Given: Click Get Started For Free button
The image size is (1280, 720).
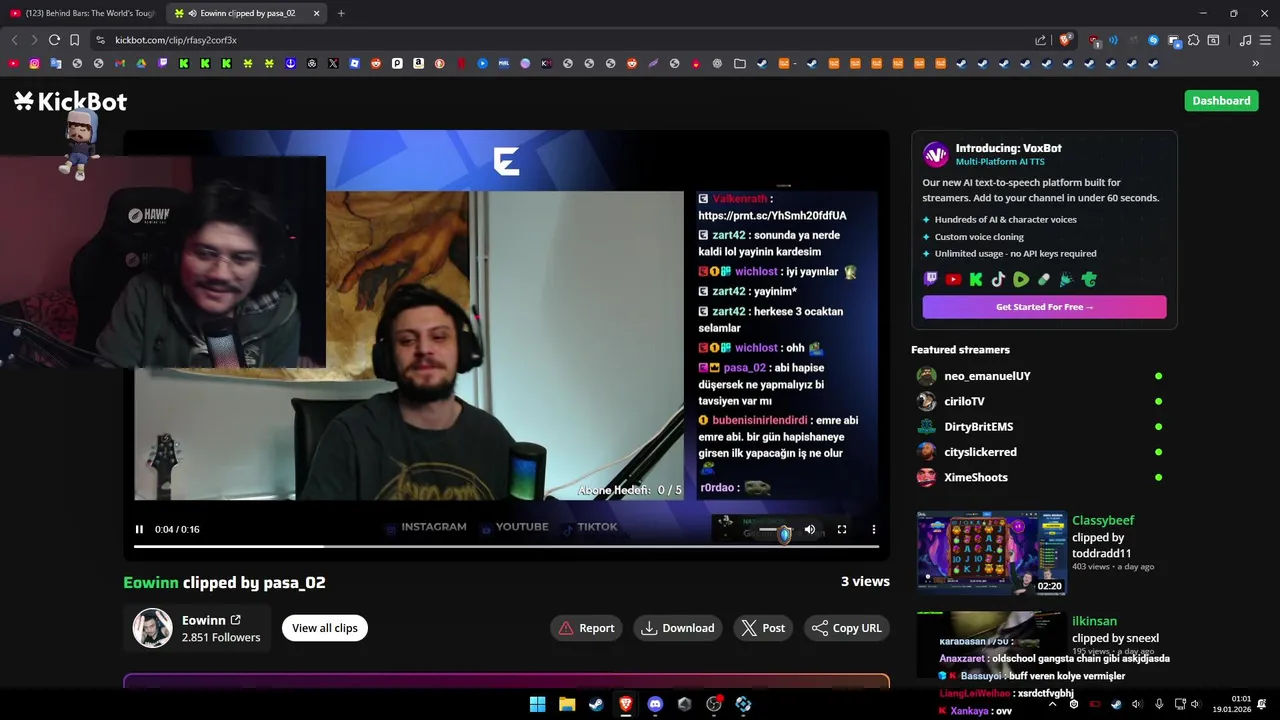Looking at the screenshot, I should point(1044,307).
